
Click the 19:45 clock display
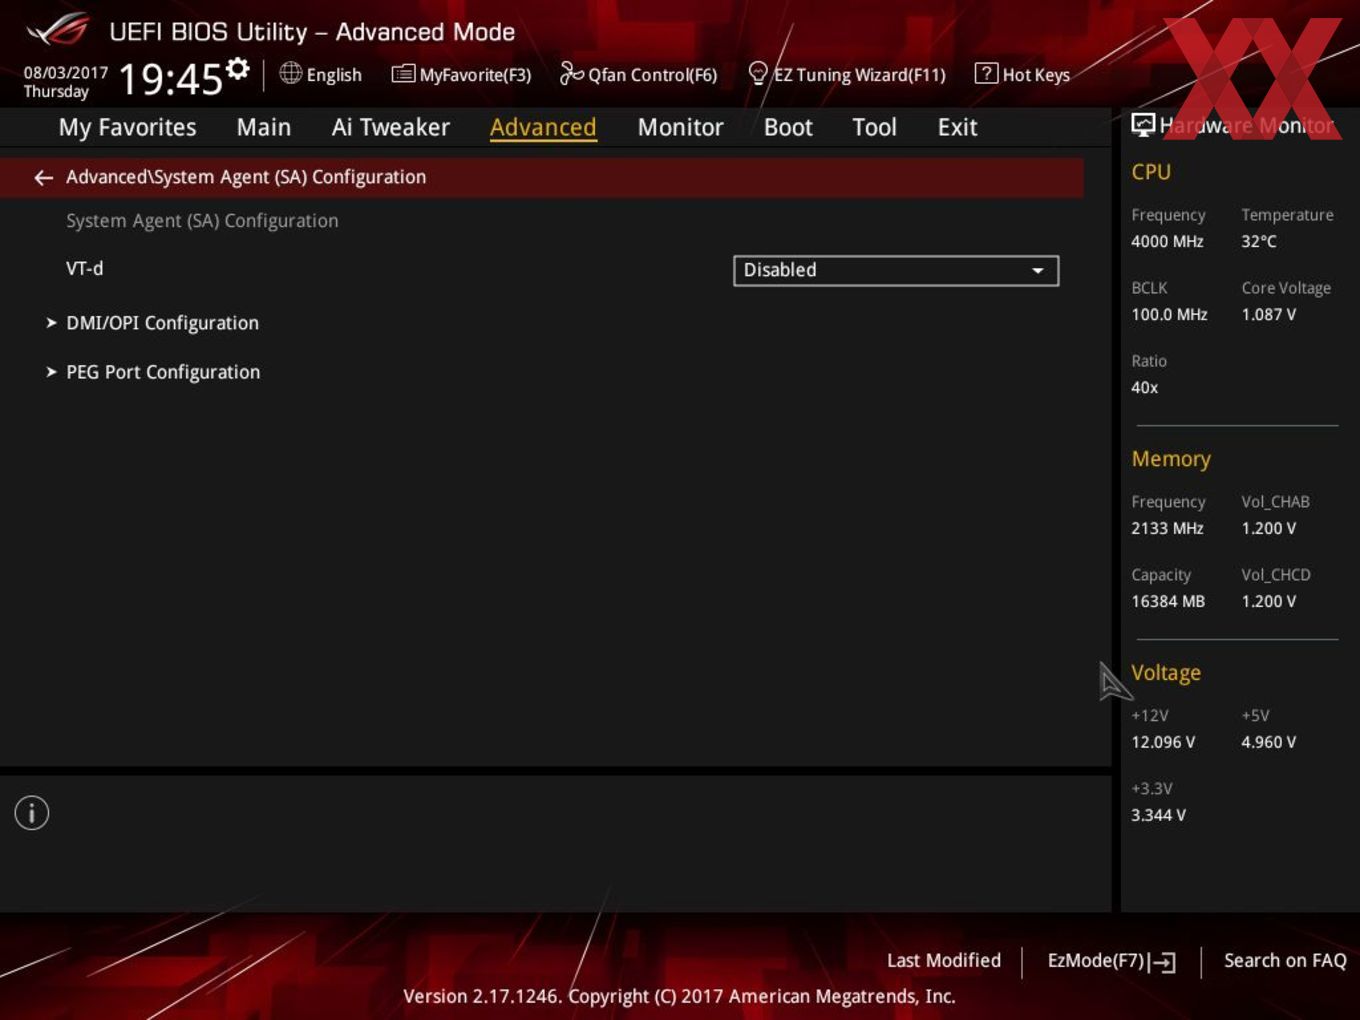pos(171,79)
